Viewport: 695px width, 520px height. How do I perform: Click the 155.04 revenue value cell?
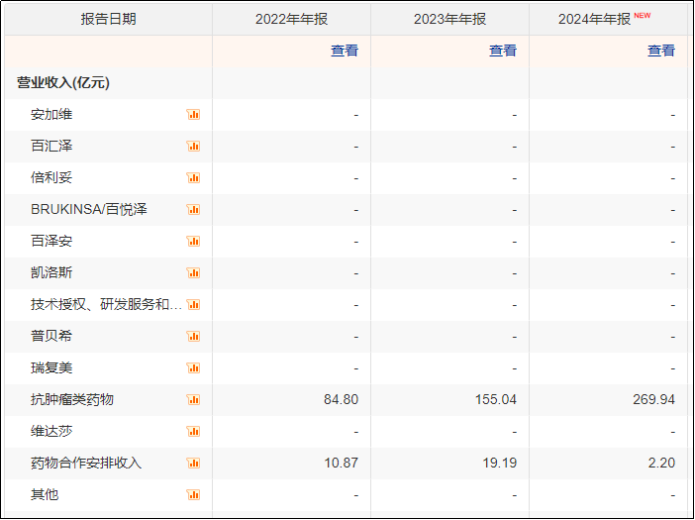[x=496, y=399]
